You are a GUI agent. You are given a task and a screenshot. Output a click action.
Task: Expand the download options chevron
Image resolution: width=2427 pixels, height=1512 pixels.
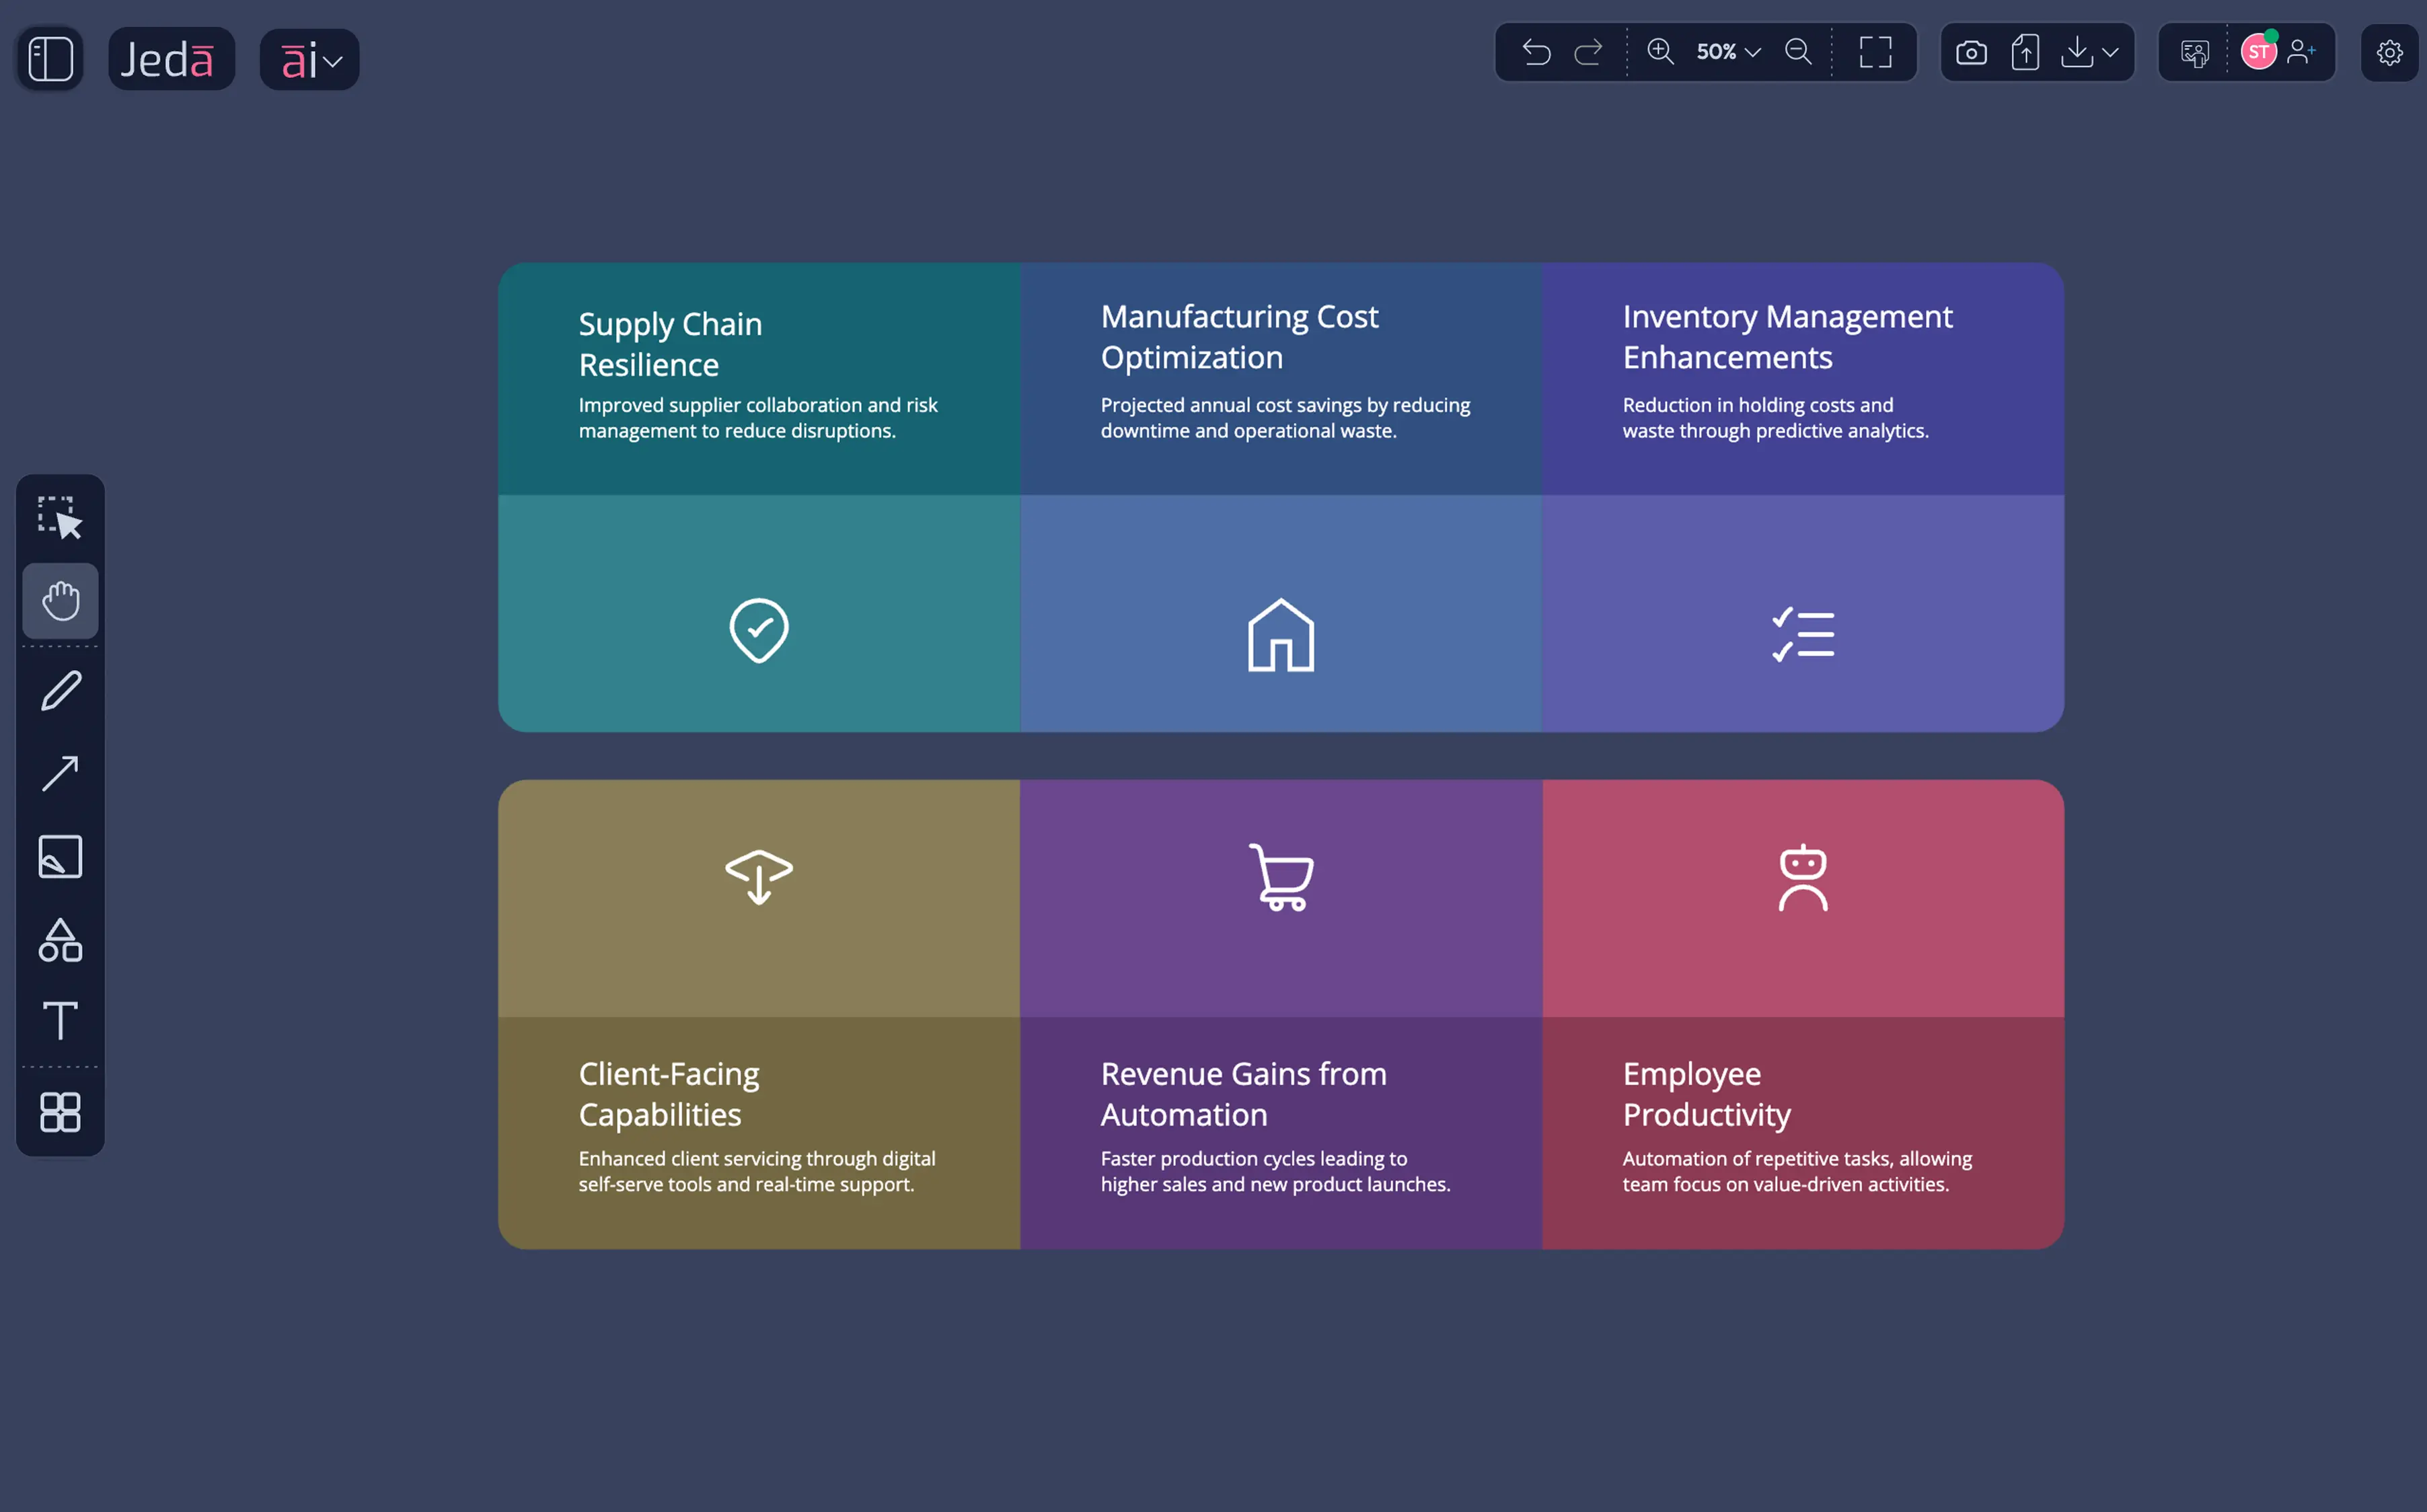[2110, 52]
